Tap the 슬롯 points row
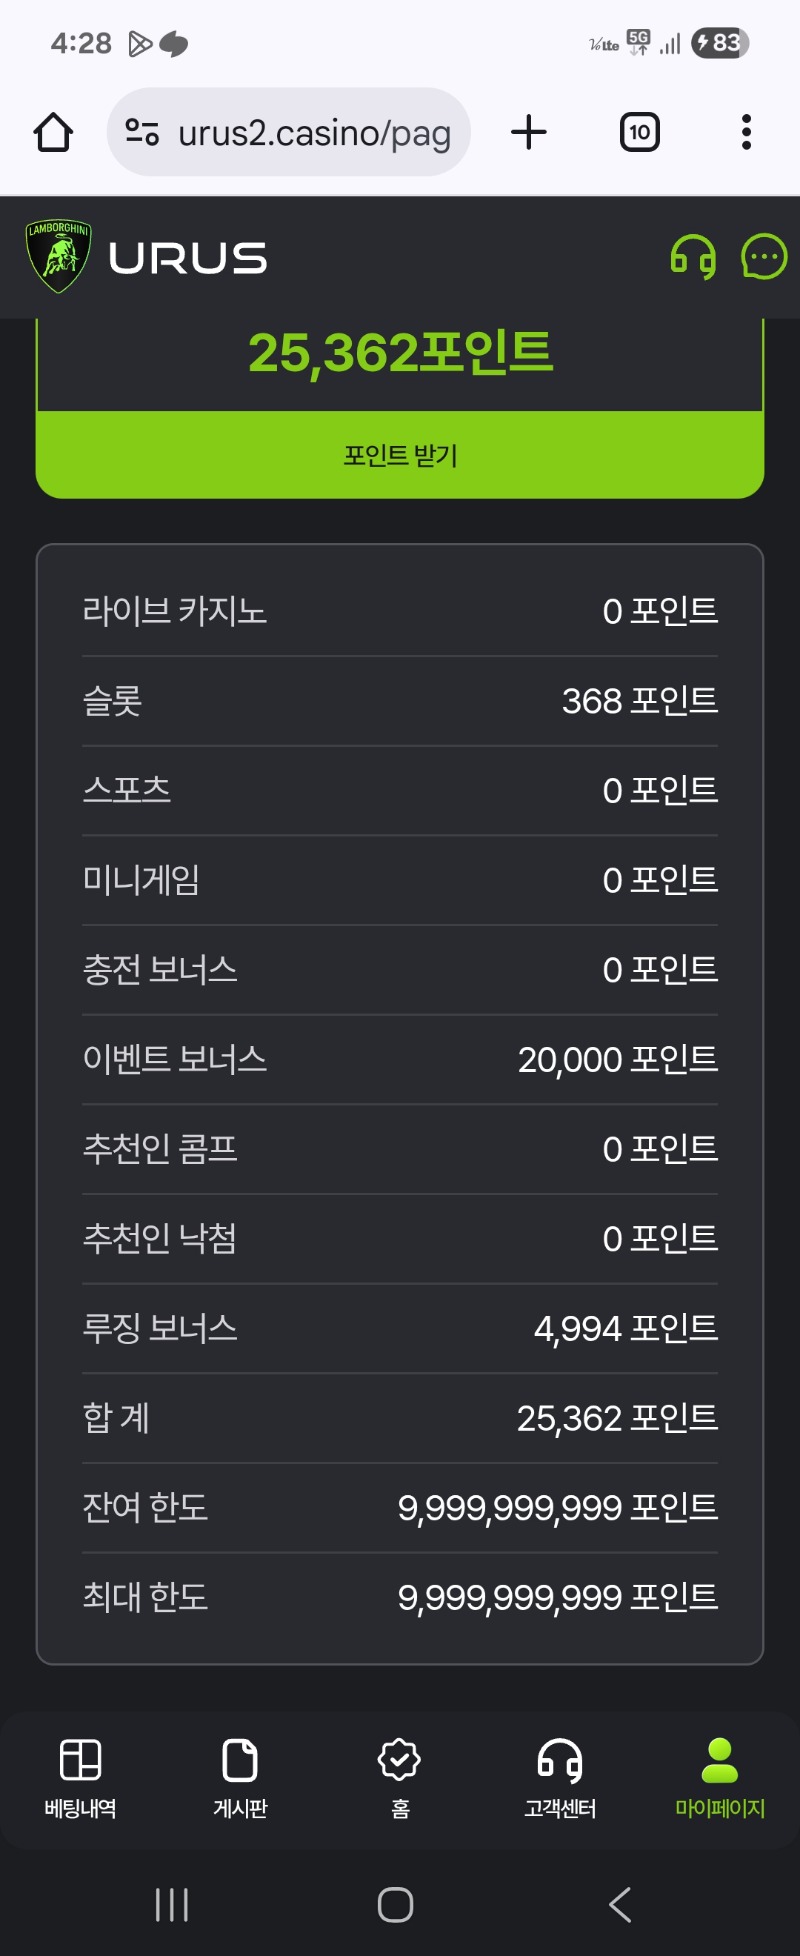The width and height of the screenshot is (800, 1956). click(400, 701)
